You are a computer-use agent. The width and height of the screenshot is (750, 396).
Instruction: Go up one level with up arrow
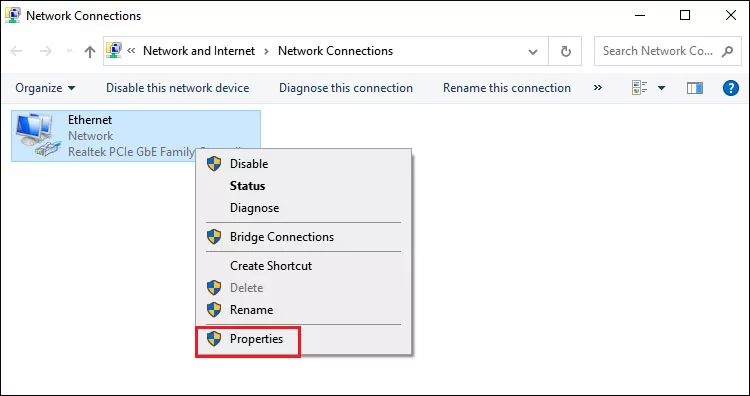89,51
